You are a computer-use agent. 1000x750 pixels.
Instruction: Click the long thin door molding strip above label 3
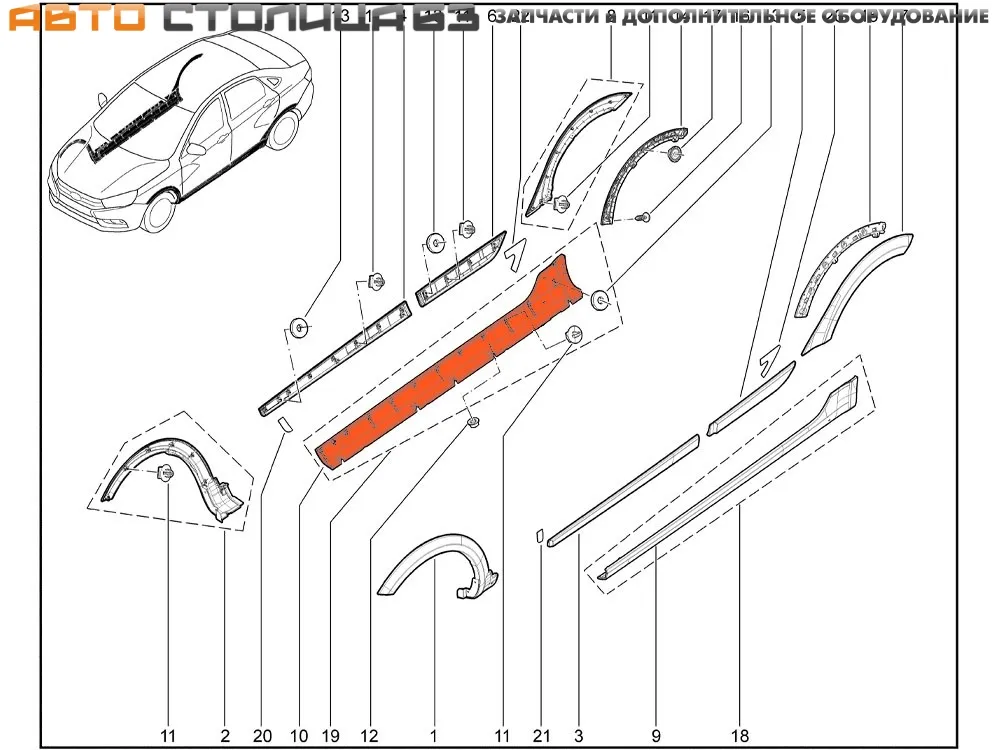[624, 487]
